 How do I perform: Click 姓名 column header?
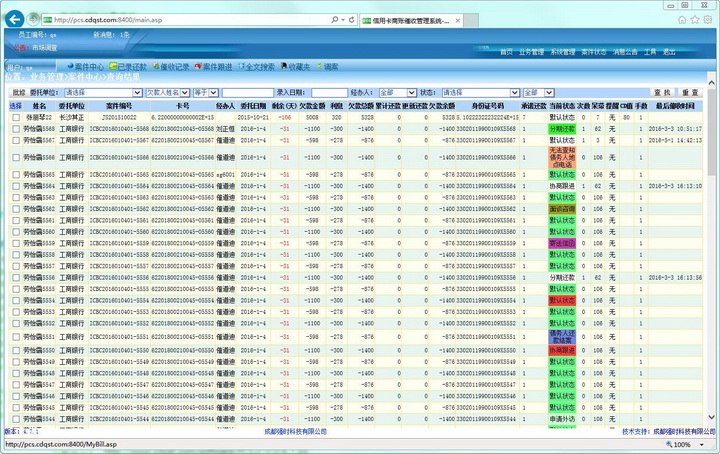tap(39, 106)
